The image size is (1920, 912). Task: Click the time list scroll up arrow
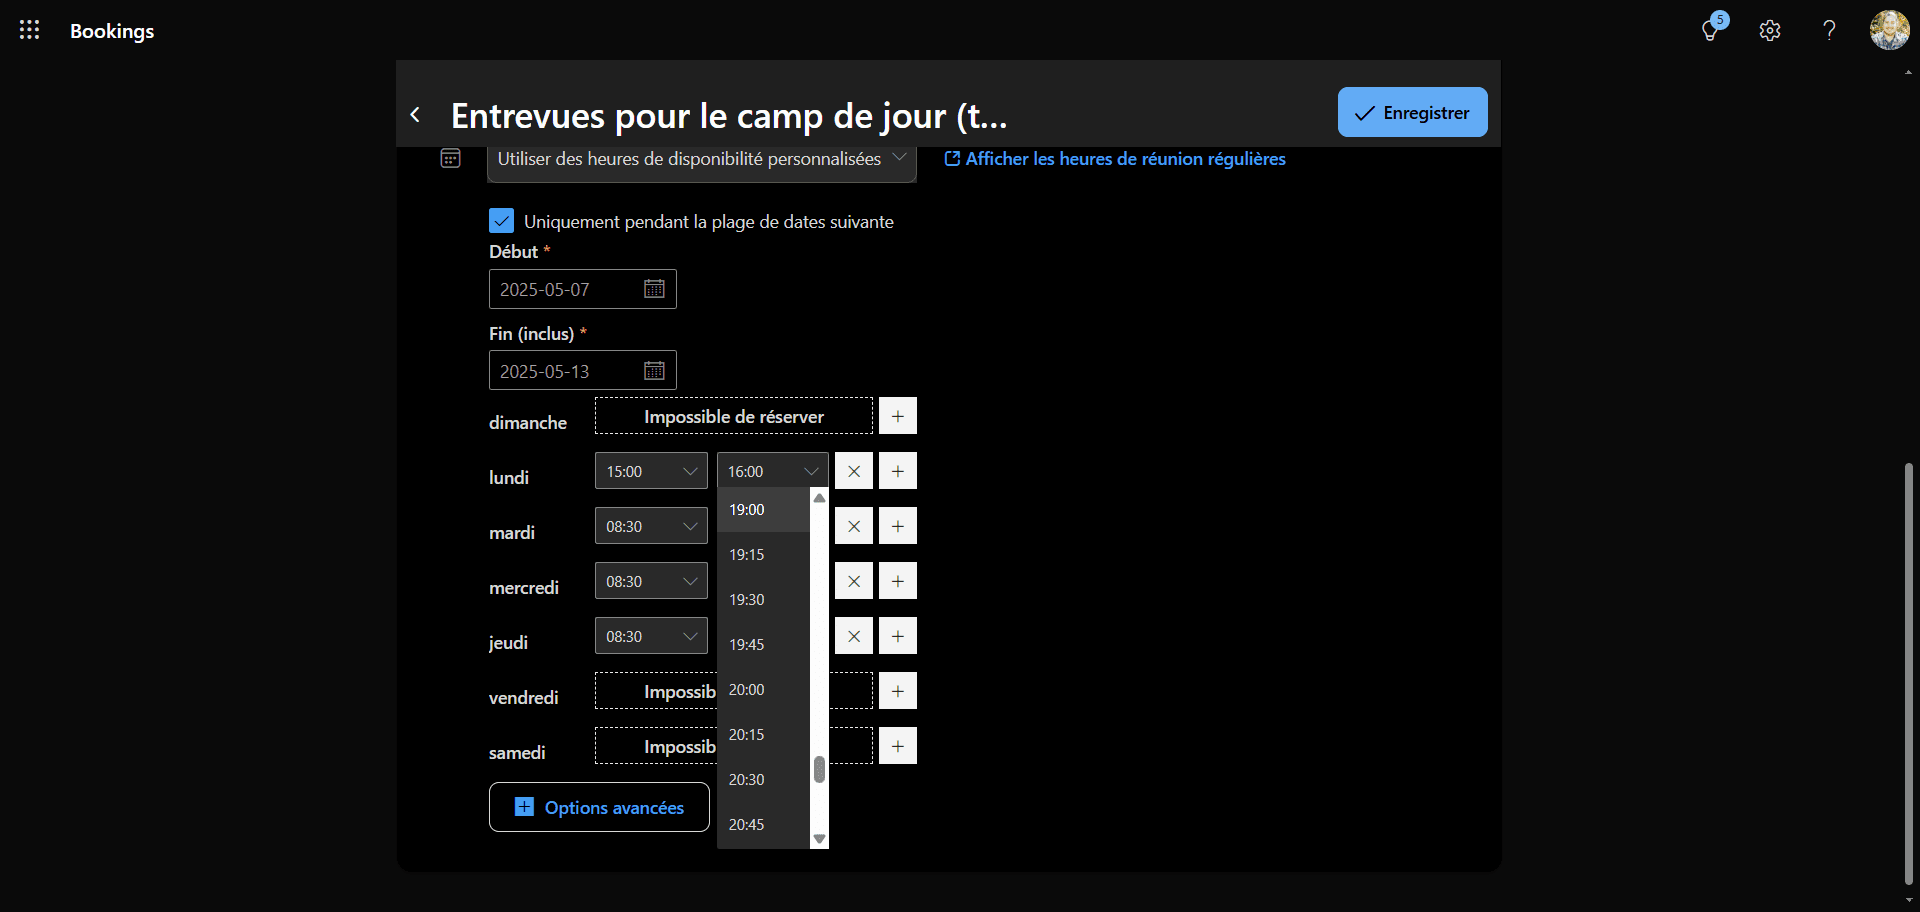point(819,497)
